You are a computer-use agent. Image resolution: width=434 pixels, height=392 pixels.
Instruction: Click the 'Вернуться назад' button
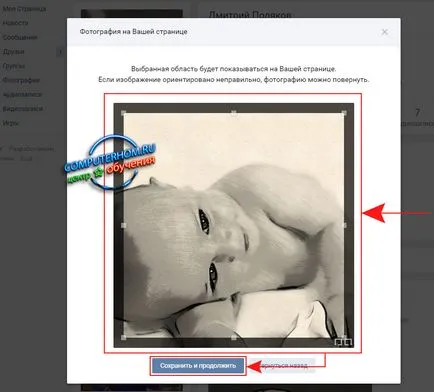pyautogui.click(x=283, y=366)
